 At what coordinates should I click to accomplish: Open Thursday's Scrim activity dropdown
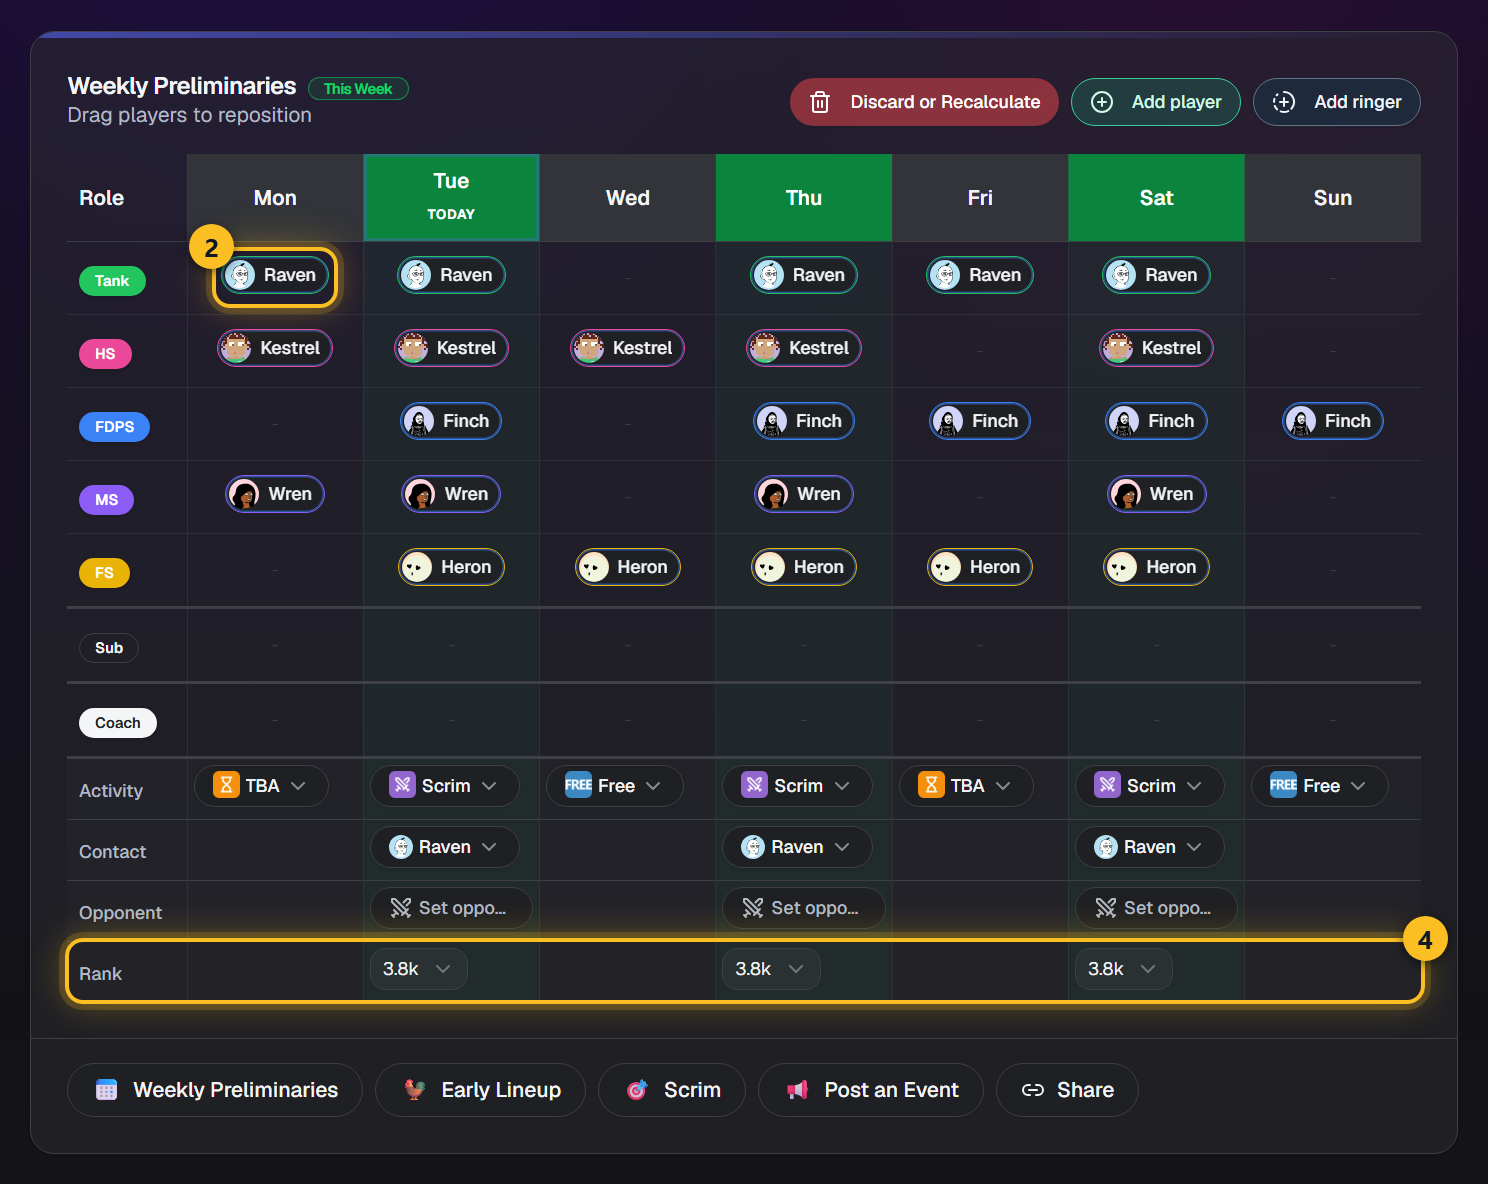(797, 786)
